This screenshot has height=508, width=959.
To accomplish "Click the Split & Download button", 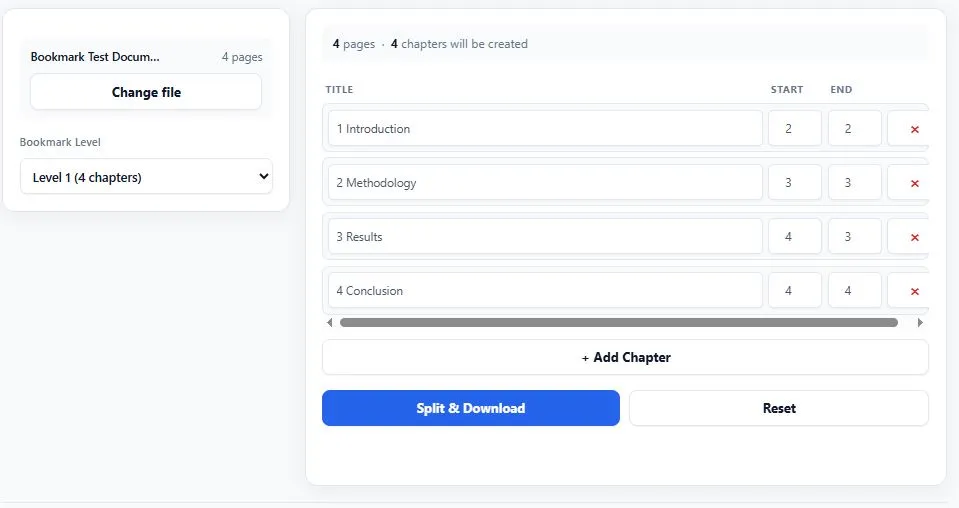I will [471, 408].
